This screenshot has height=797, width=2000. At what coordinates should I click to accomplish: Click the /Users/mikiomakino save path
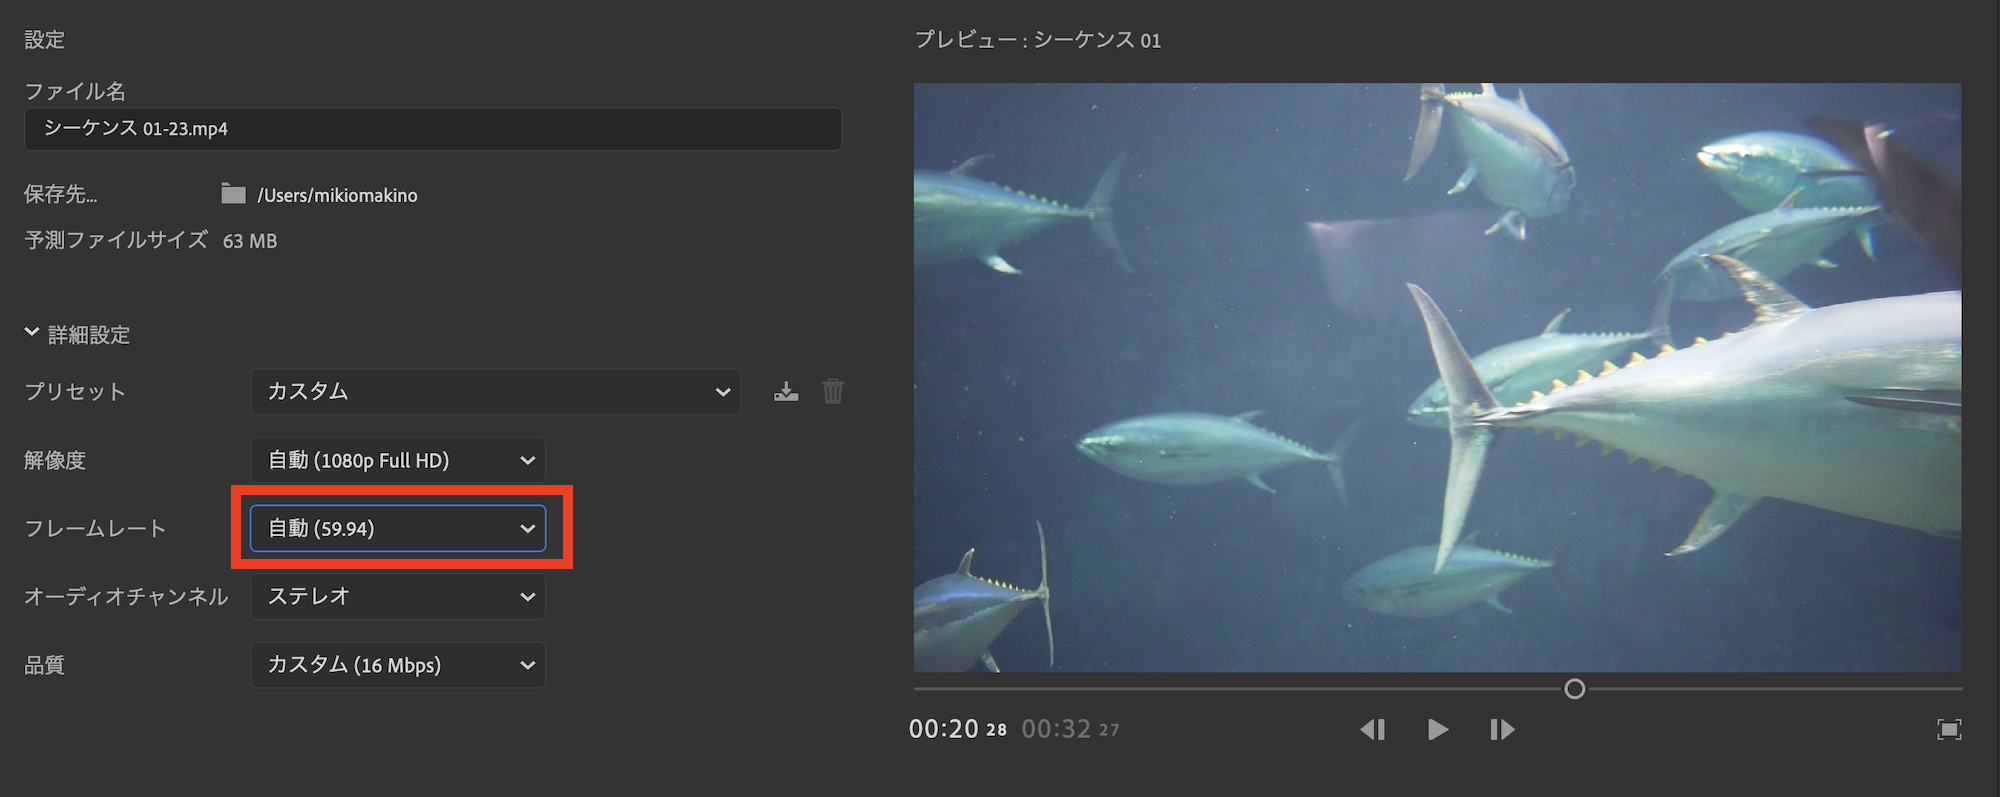pos(338,195)
